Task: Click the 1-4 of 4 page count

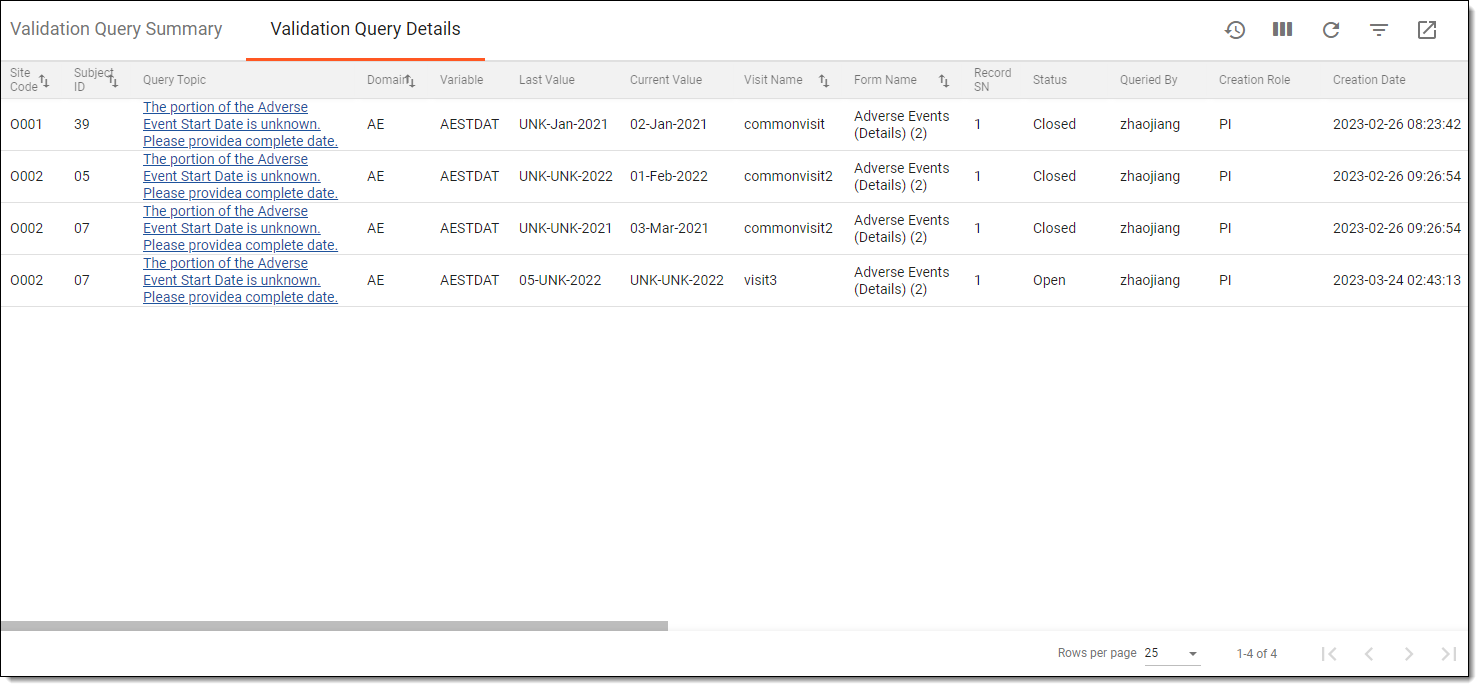Action: tap(1257, 654)
